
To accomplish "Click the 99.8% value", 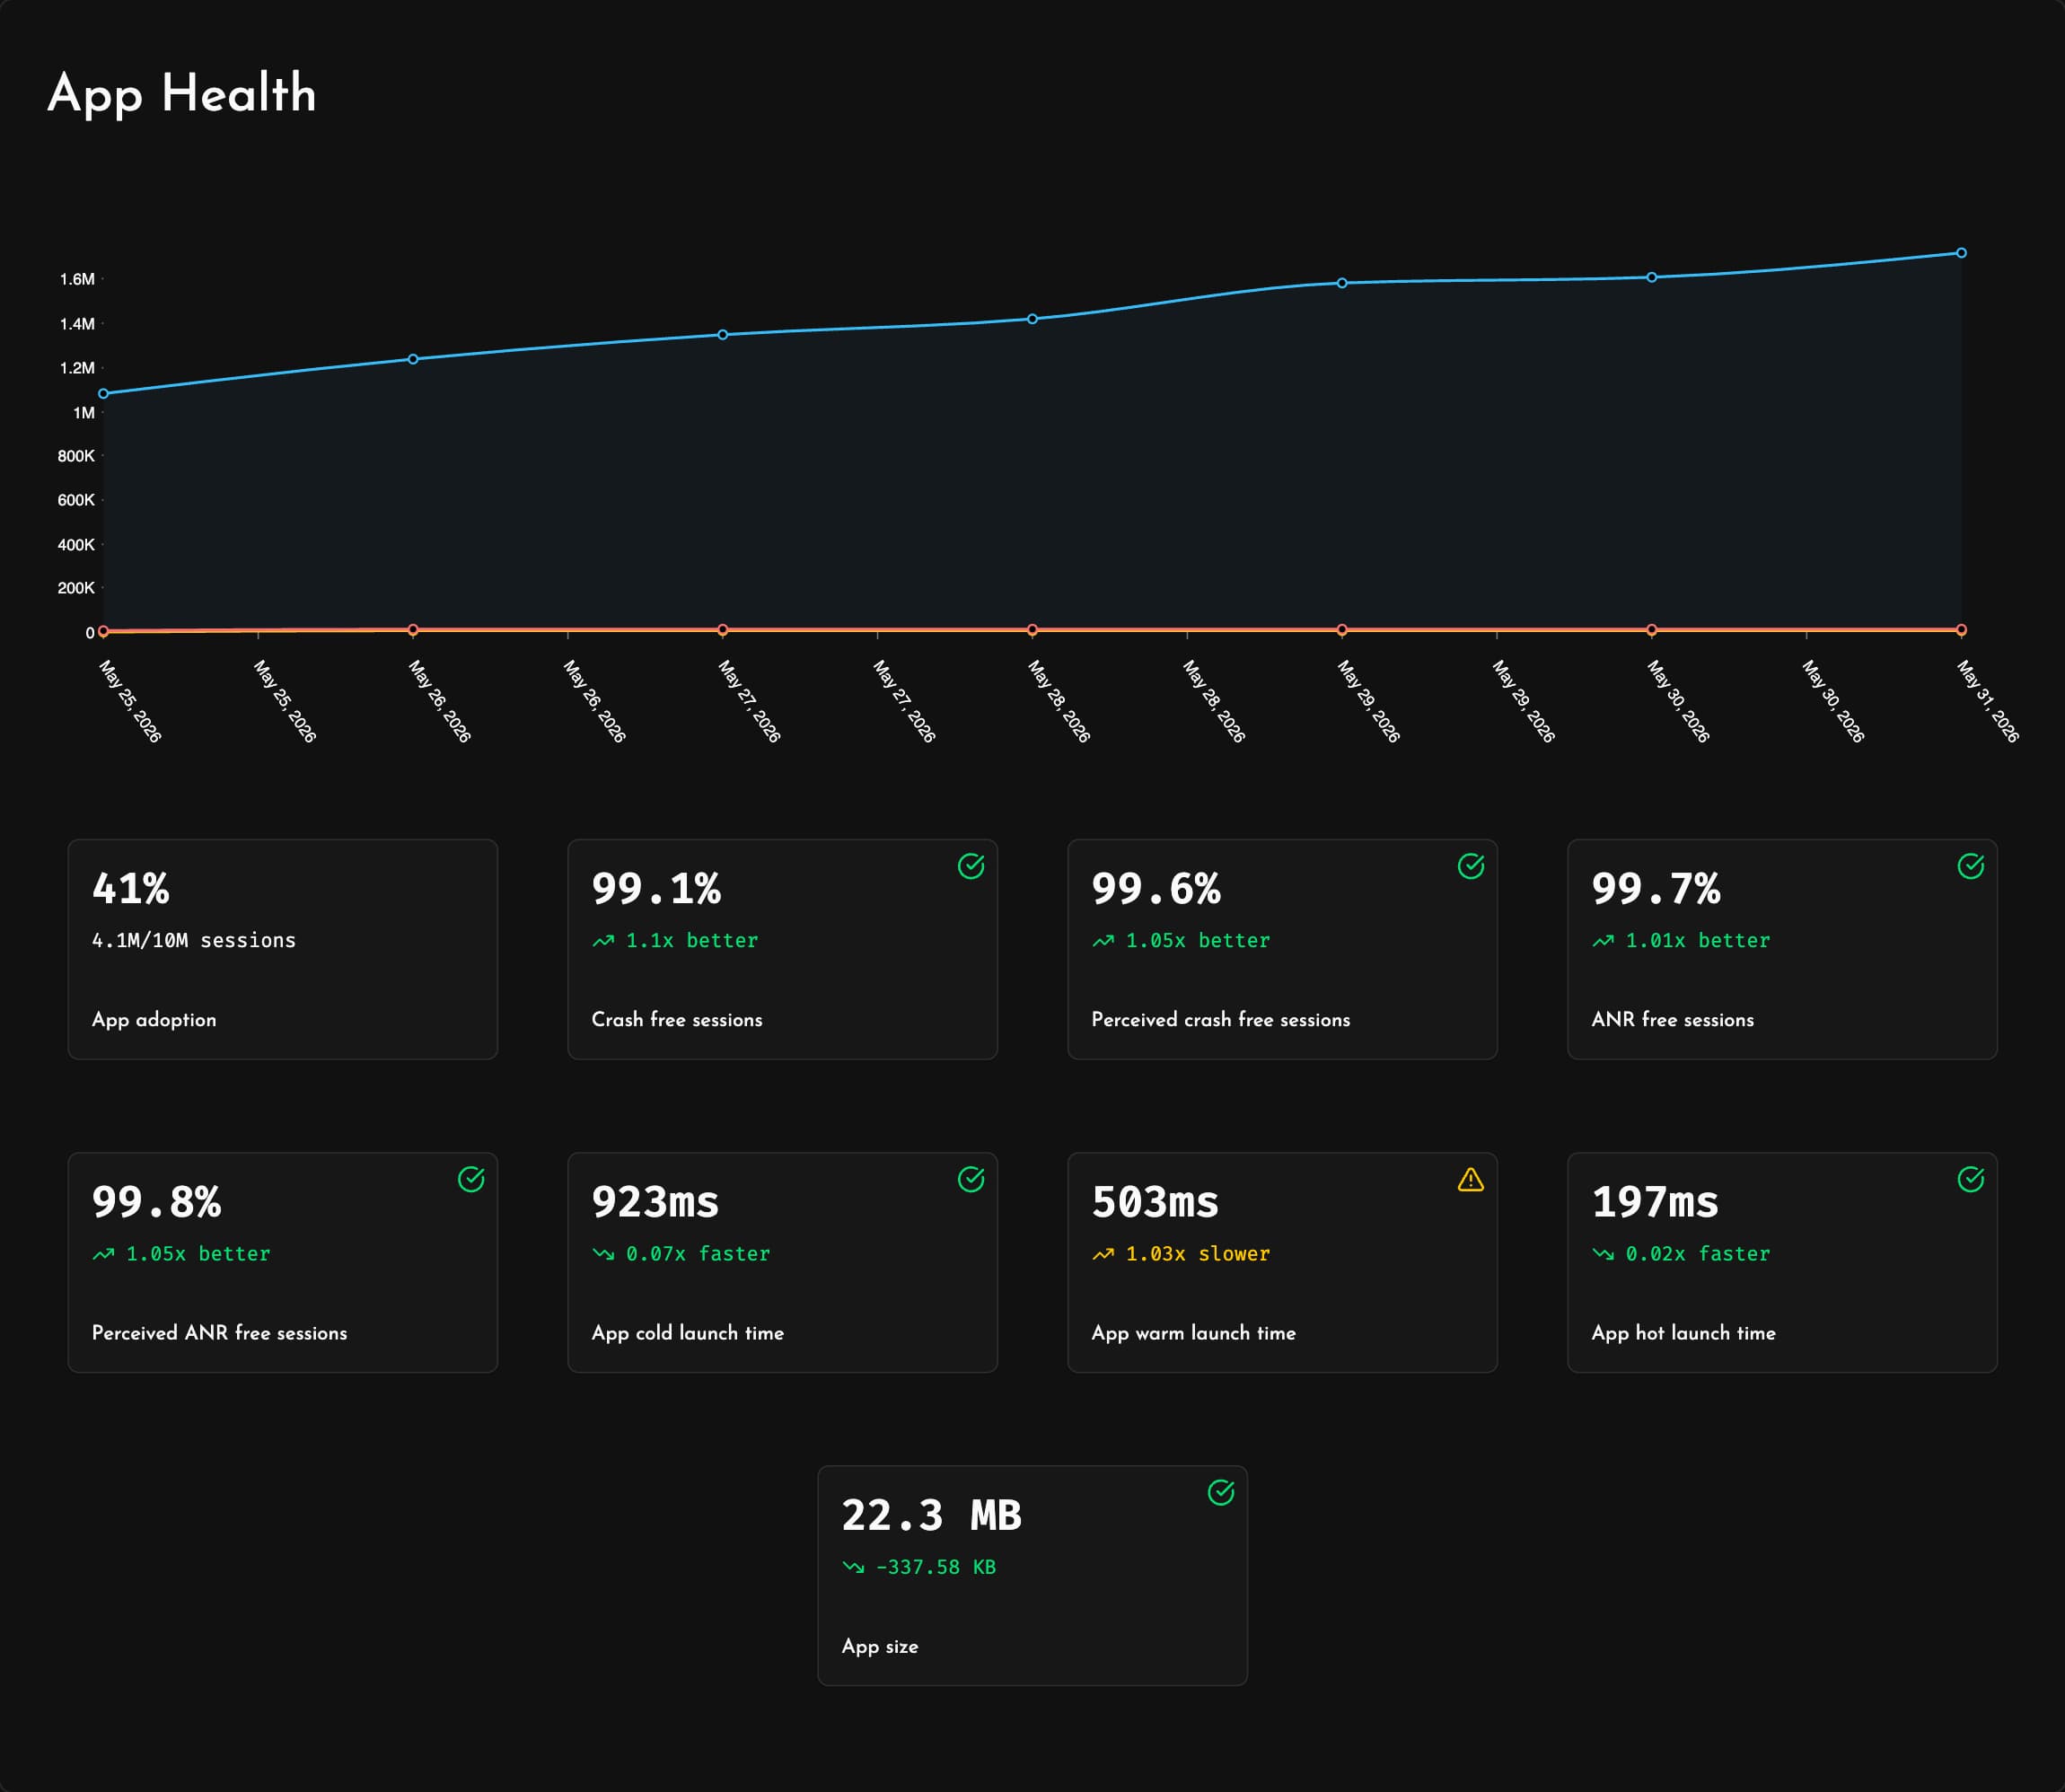I will tap(156, 1202).
